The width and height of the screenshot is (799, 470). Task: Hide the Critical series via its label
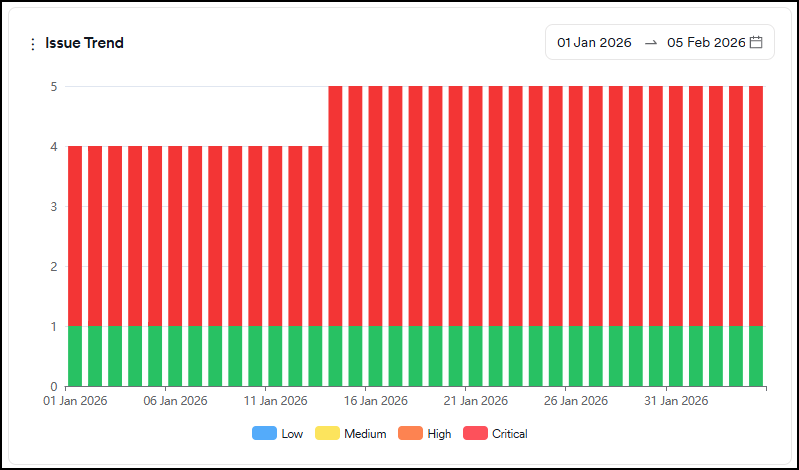click(x=509, y=434)
